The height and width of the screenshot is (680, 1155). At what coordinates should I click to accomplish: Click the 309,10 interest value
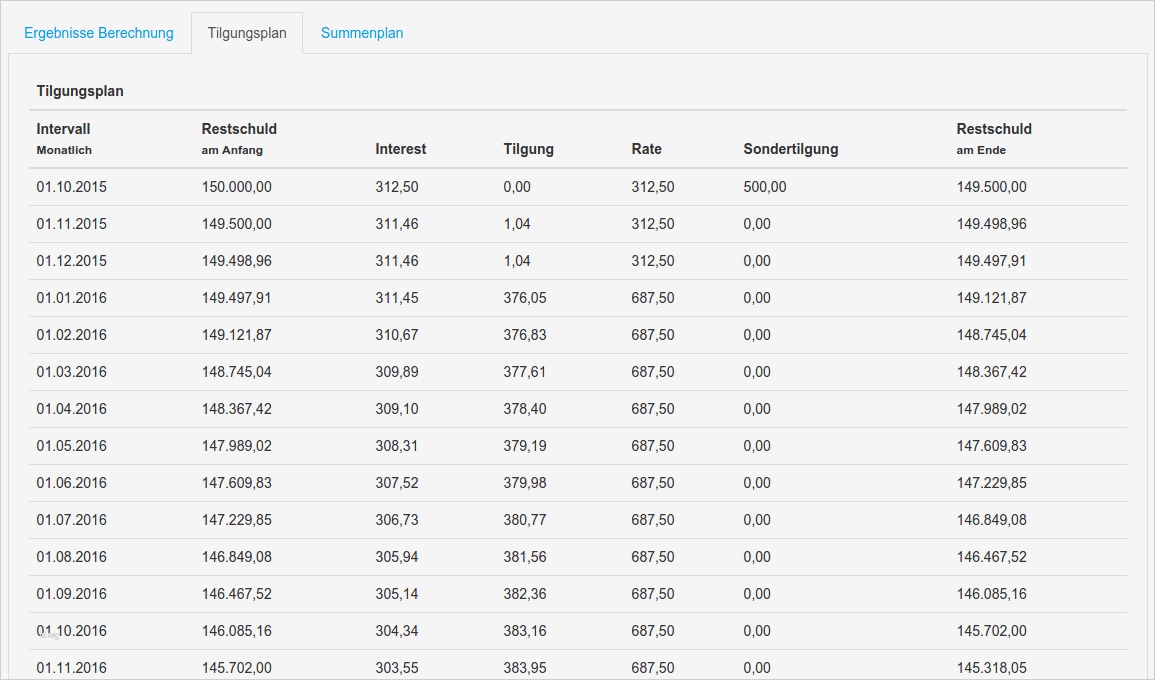[397, 409]
